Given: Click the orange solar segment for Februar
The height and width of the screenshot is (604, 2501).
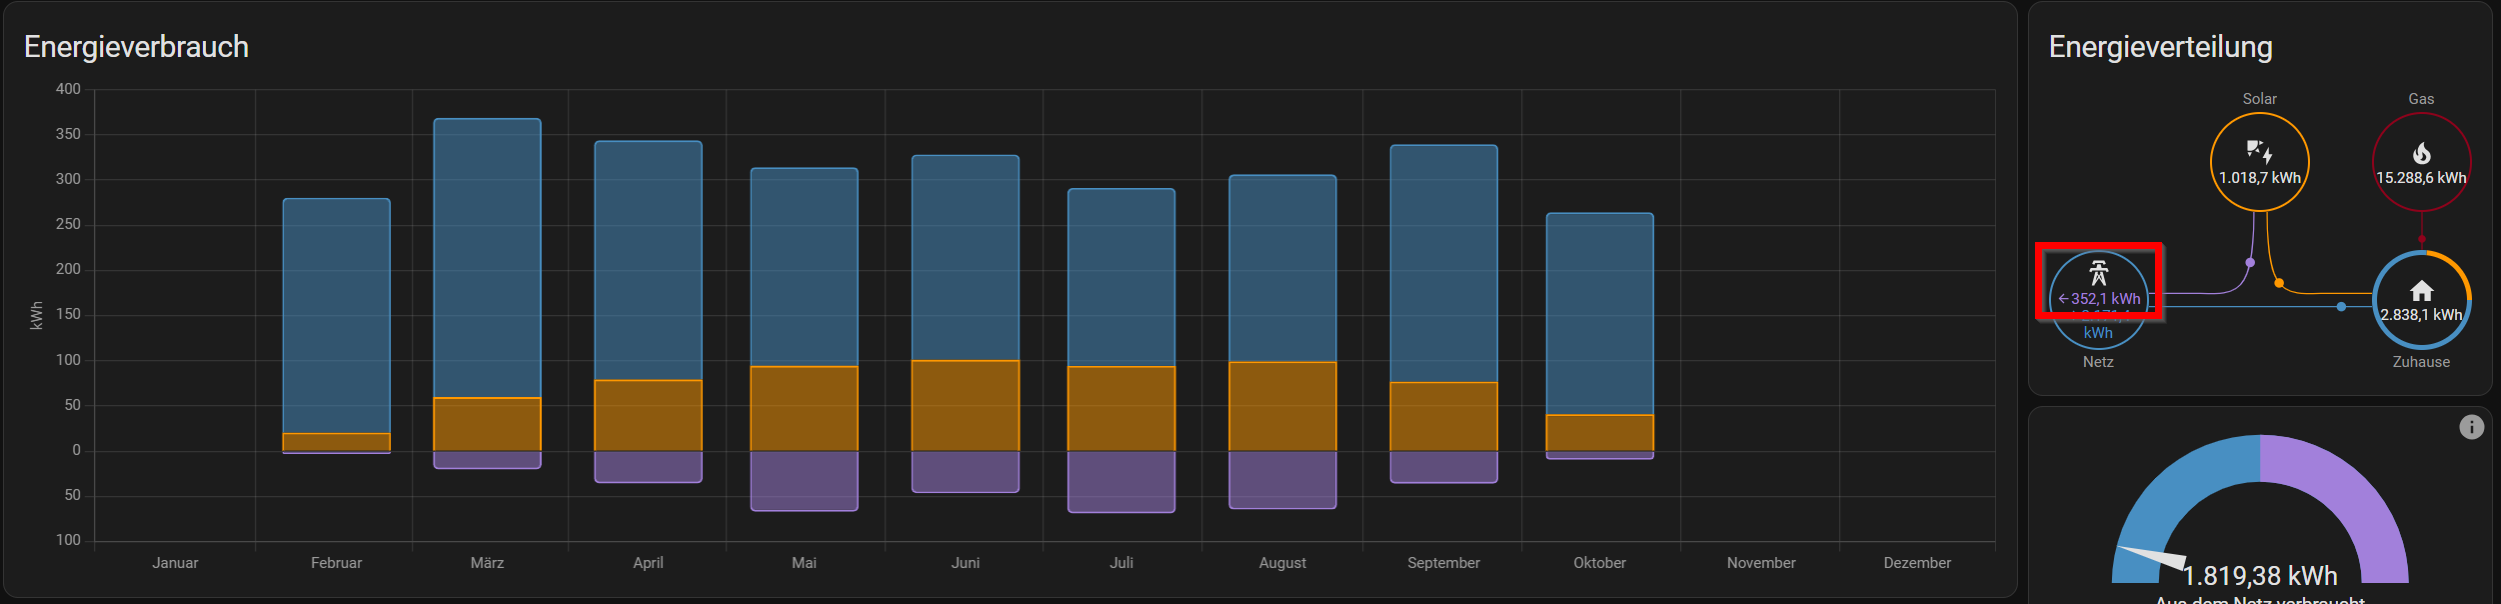Looking at the screenshot, I should [336, 442].
